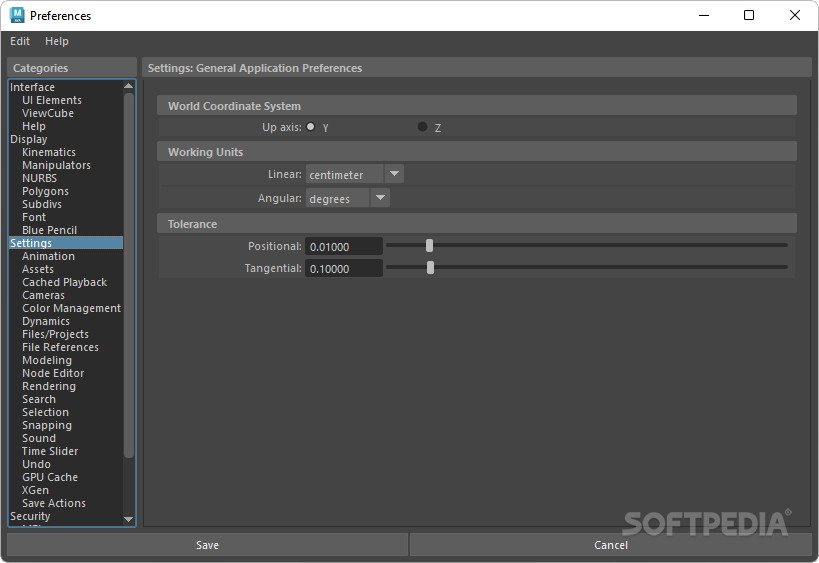Select the Subdivs category
This screenshot has width=819, height=563.
(42, 204)
